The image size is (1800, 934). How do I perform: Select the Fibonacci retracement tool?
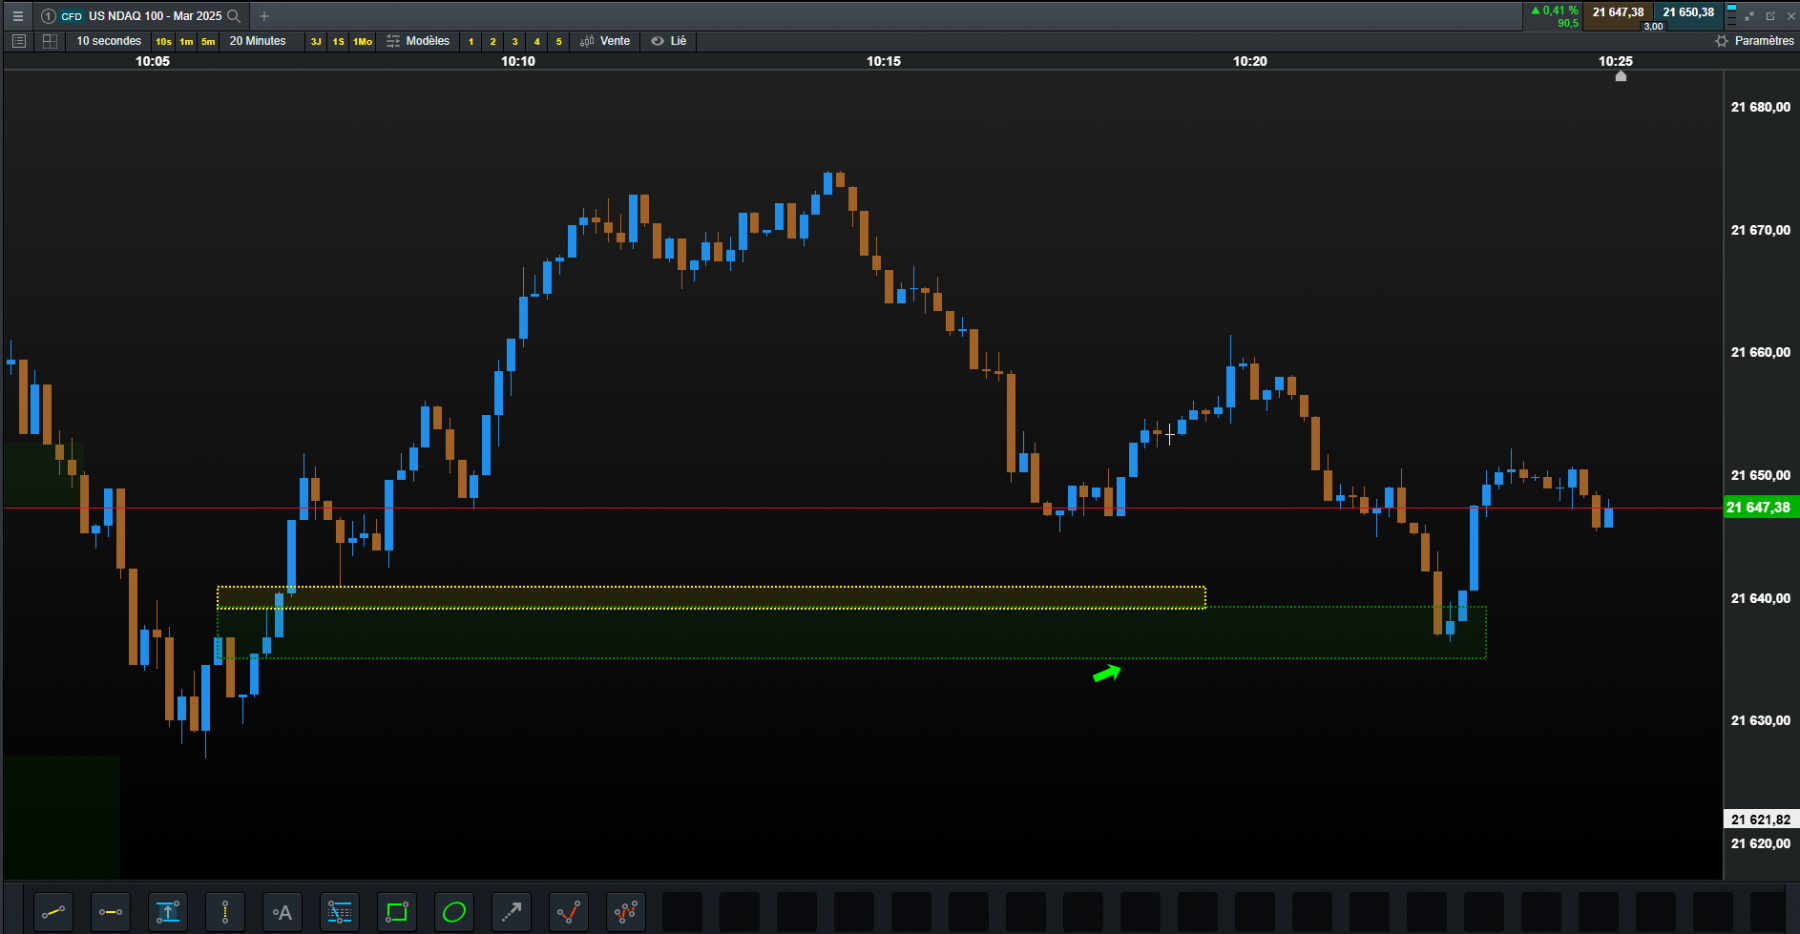(340, 912)
